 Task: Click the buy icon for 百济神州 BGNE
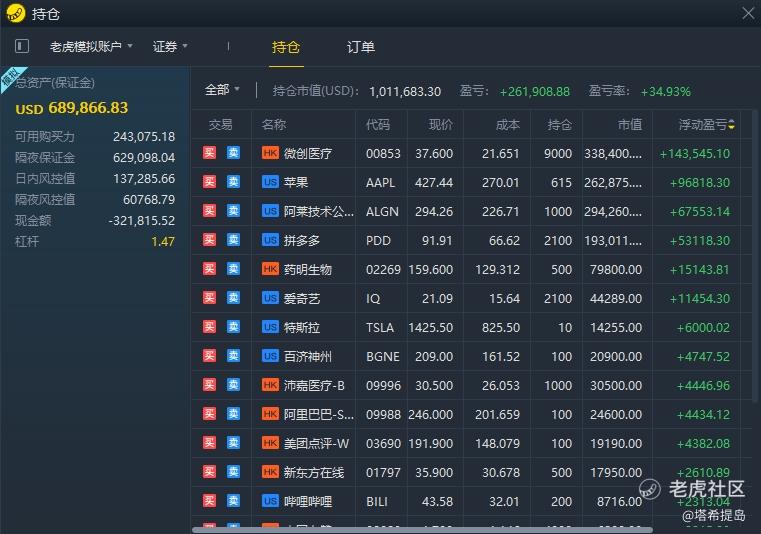pyautogui.click(x=209, y=356)
